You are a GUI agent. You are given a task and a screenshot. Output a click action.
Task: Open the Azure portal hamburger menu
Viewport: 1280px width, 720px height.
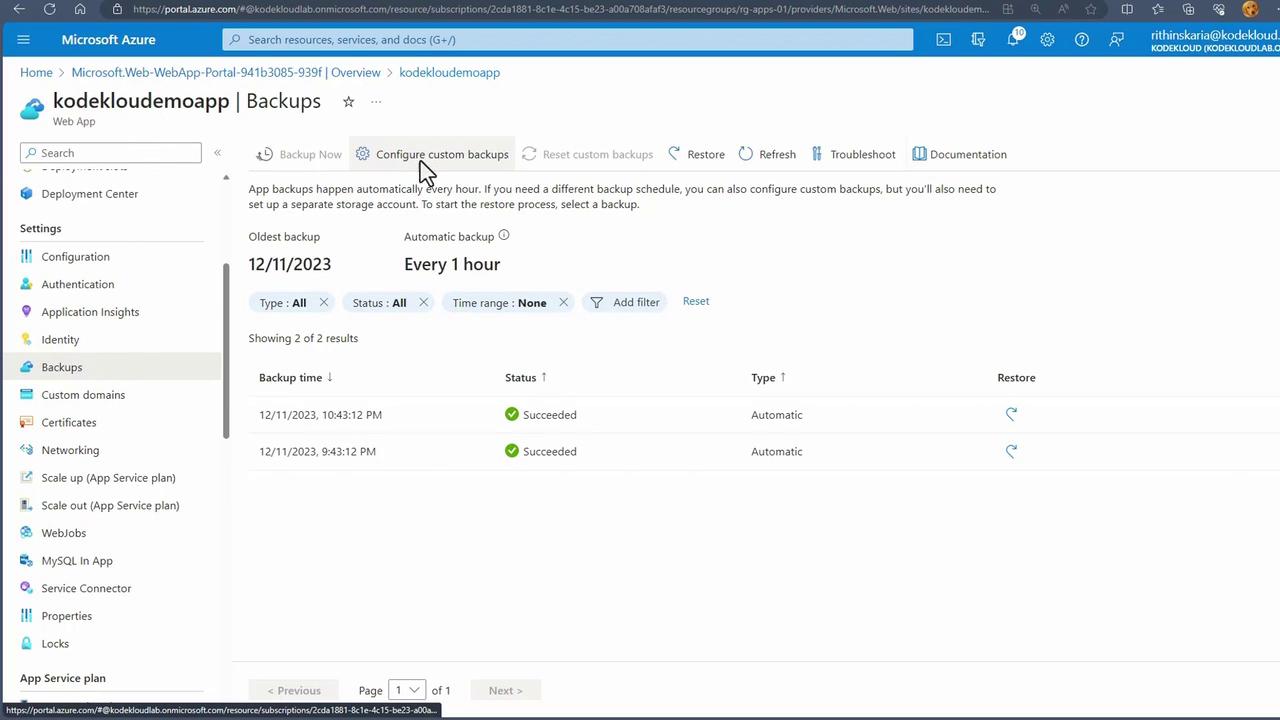click(24, 40)
